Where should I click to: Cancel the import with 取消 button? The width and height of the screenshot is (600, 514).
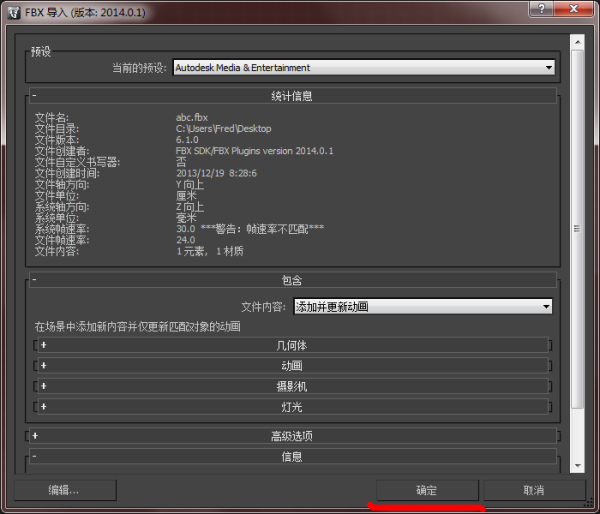coord(534,490)
